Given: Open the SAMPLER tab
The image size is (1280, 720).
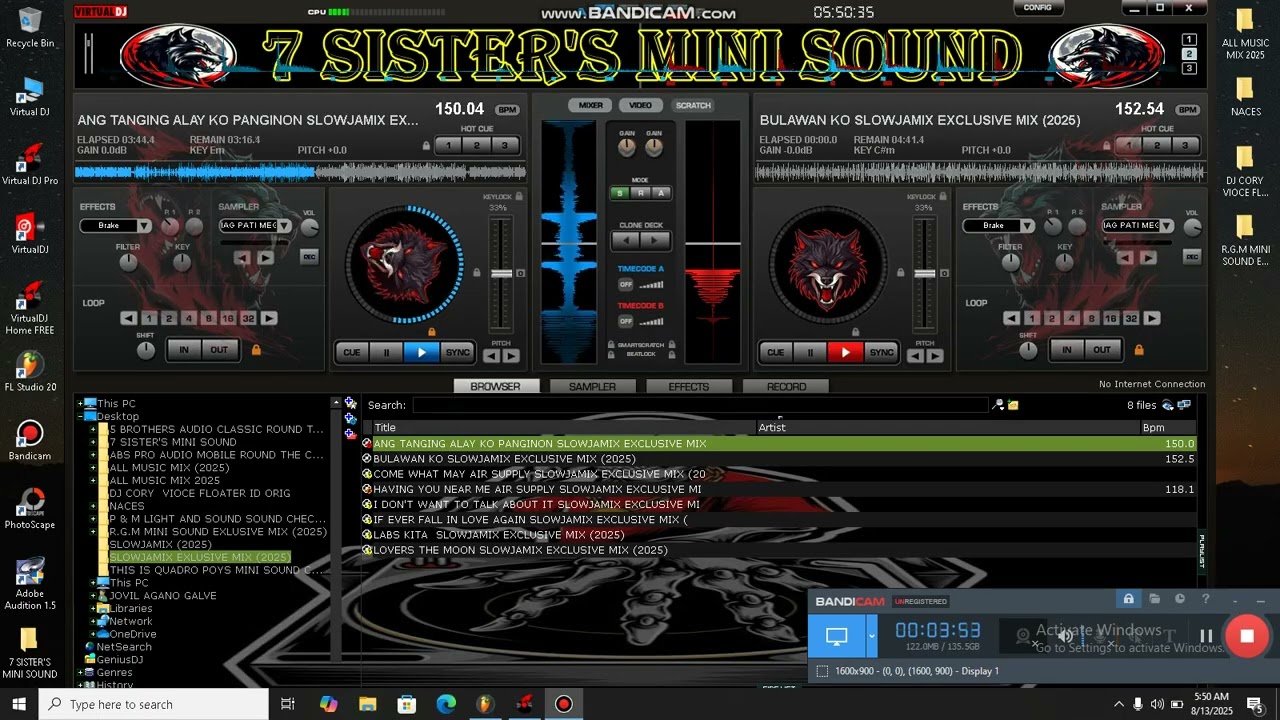Looking at the screenshot, I should pos(592,386).
